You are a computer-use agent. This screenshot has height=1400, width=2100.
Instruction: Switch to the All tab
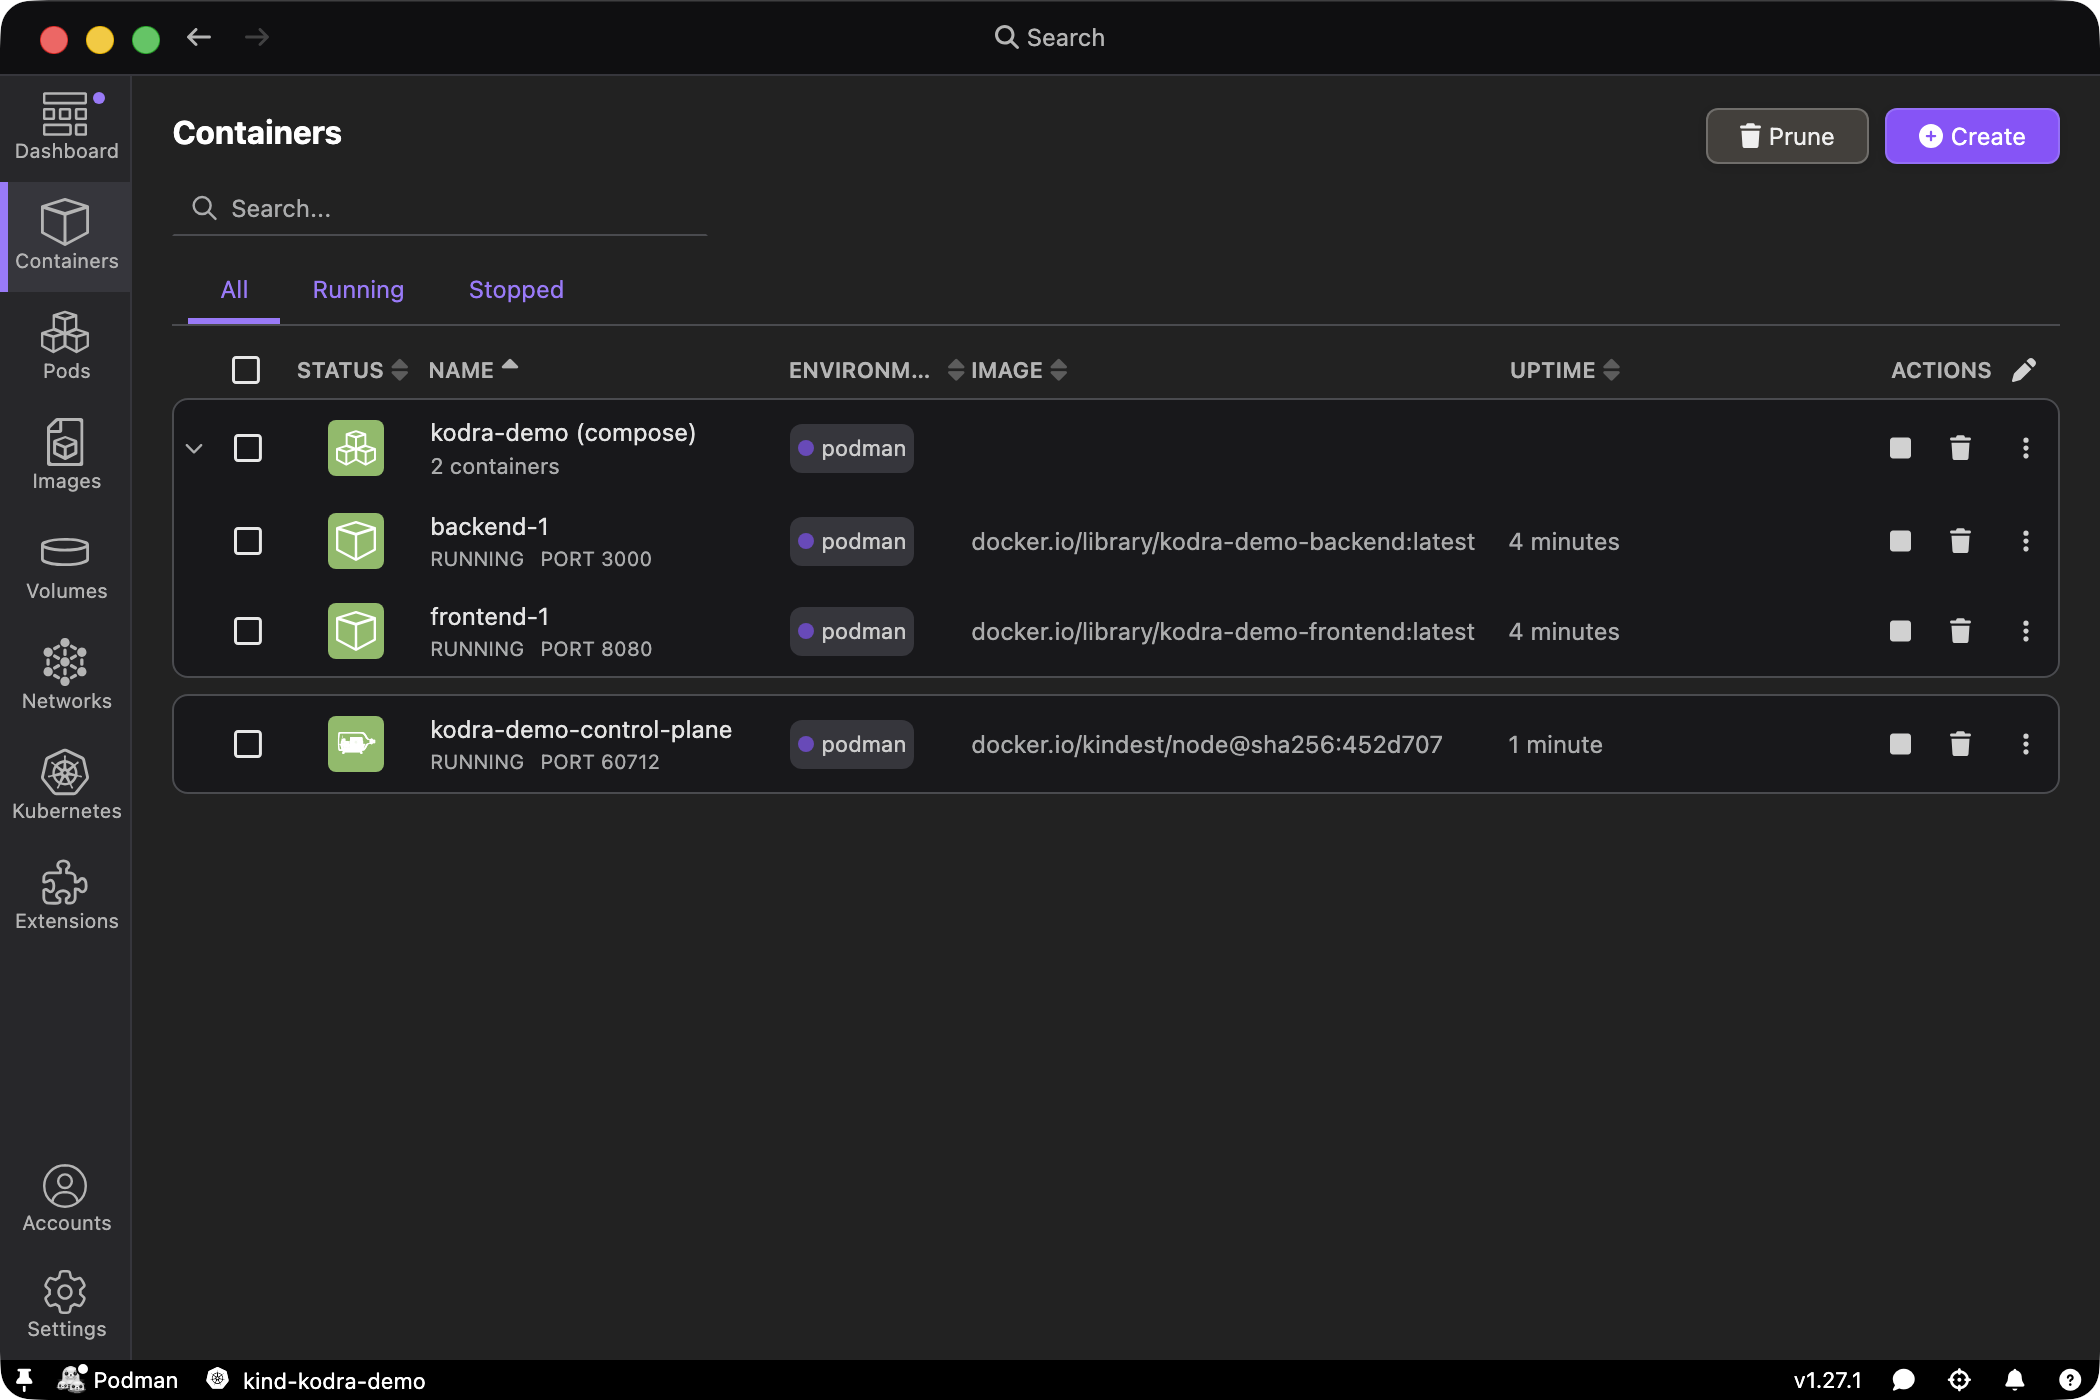[234, 290]
